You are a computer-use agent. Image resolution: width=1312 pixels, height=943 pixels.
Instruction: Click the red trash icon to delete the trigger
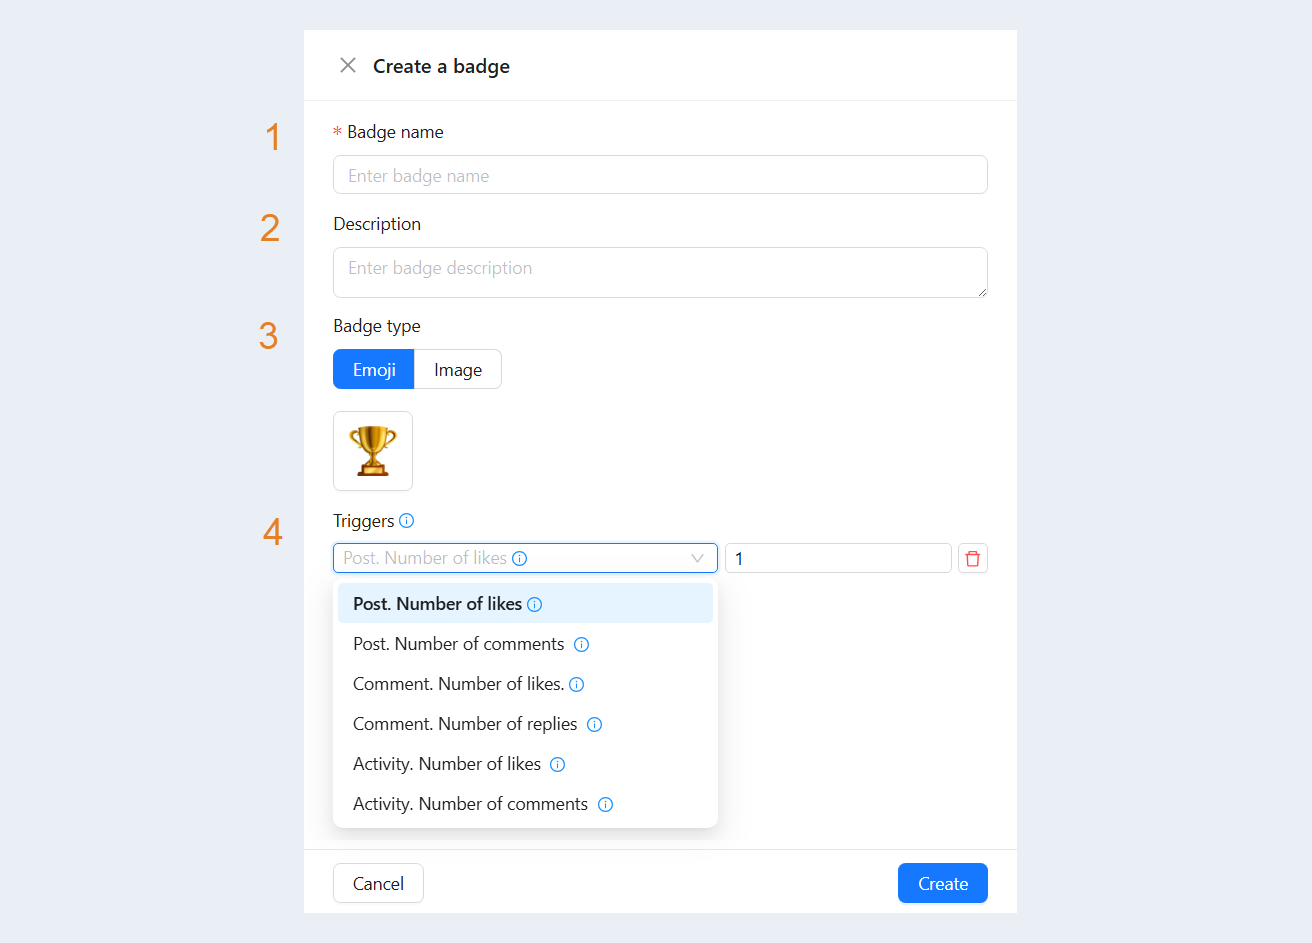[972, 558]
